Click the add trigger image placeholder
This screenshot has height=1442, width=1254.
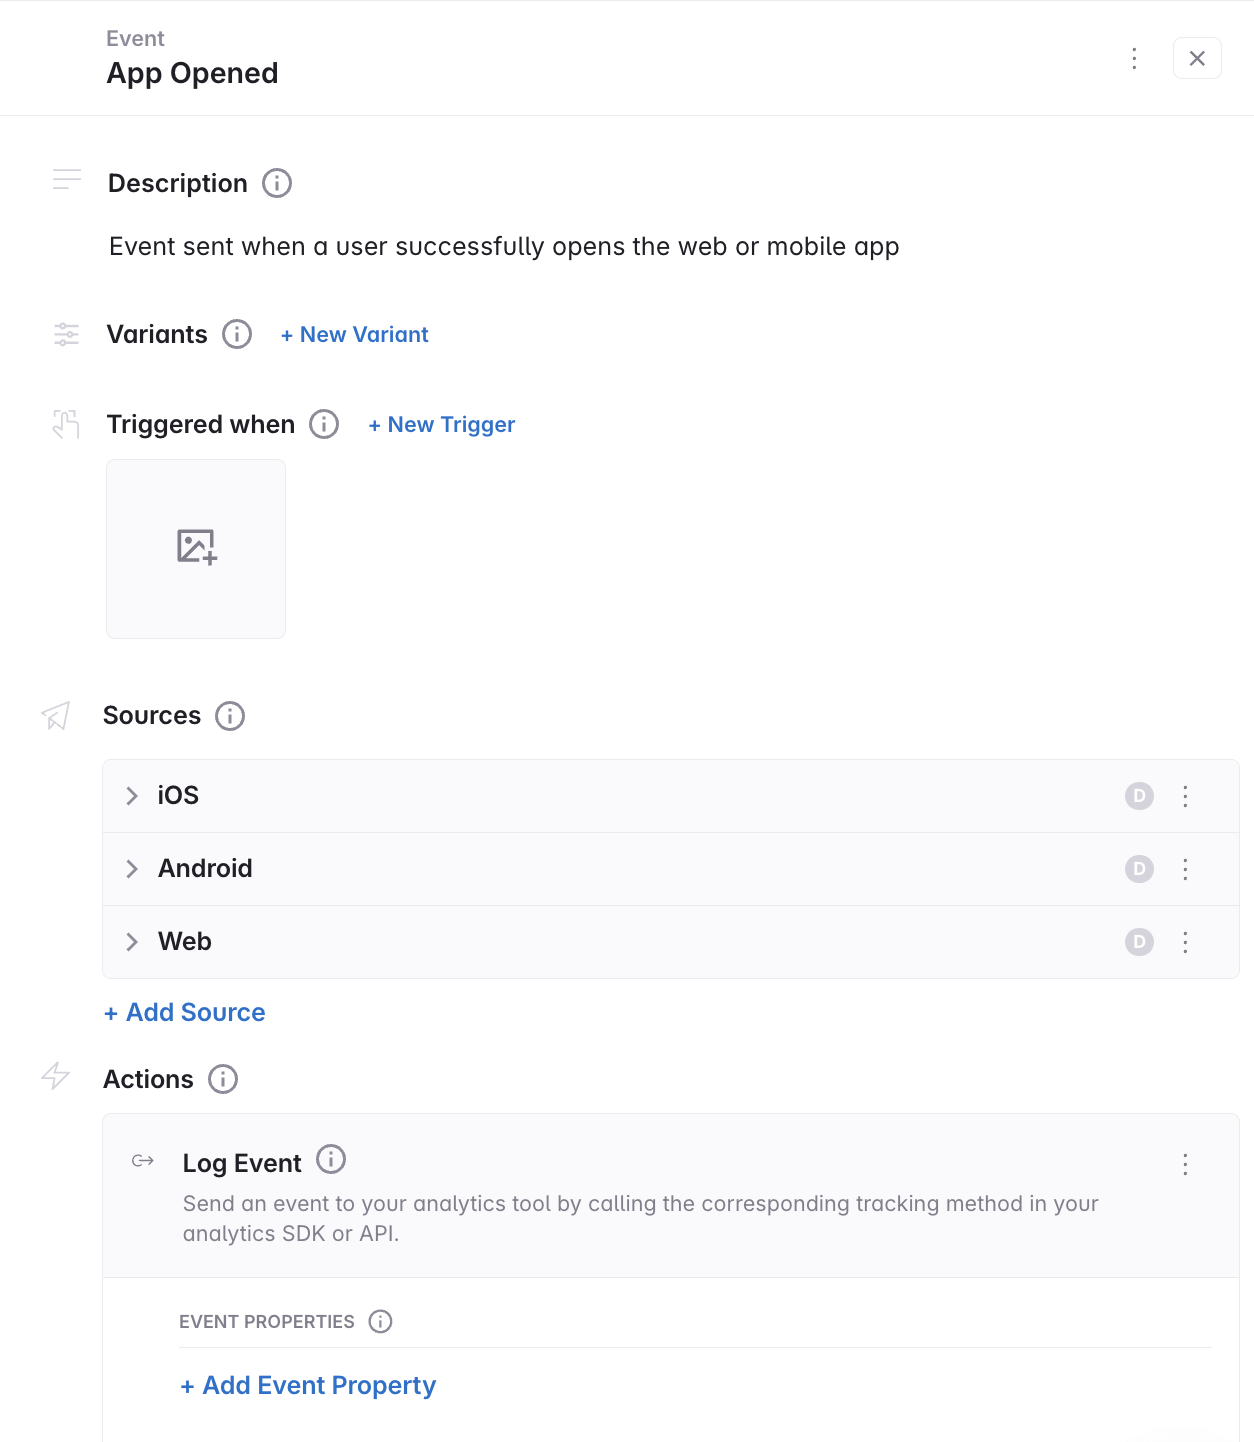pos(196,548)
